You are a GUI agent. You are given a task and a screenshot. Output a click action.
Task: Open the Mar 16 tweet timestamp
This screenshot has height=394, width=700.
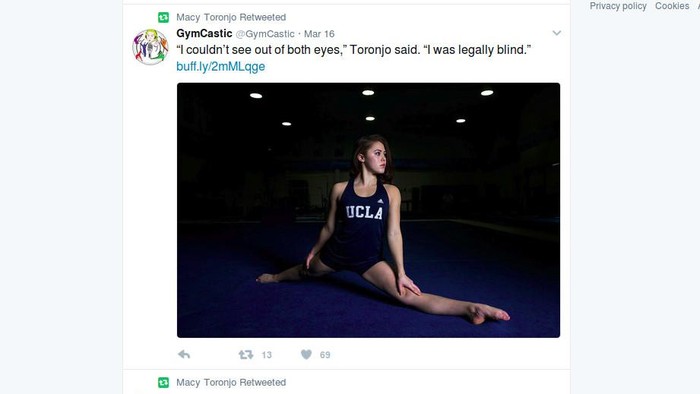tap(319, 34)
